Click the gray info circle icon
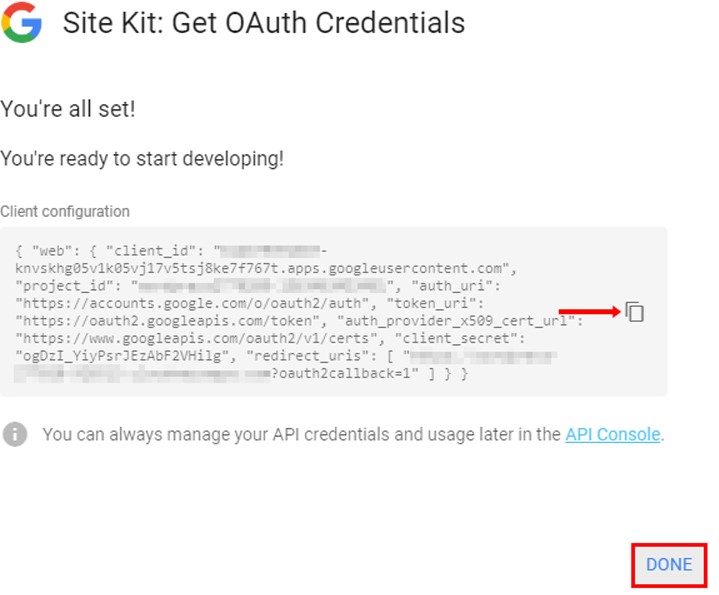Viewport: 719px width, 595px height. coord(15,434)
